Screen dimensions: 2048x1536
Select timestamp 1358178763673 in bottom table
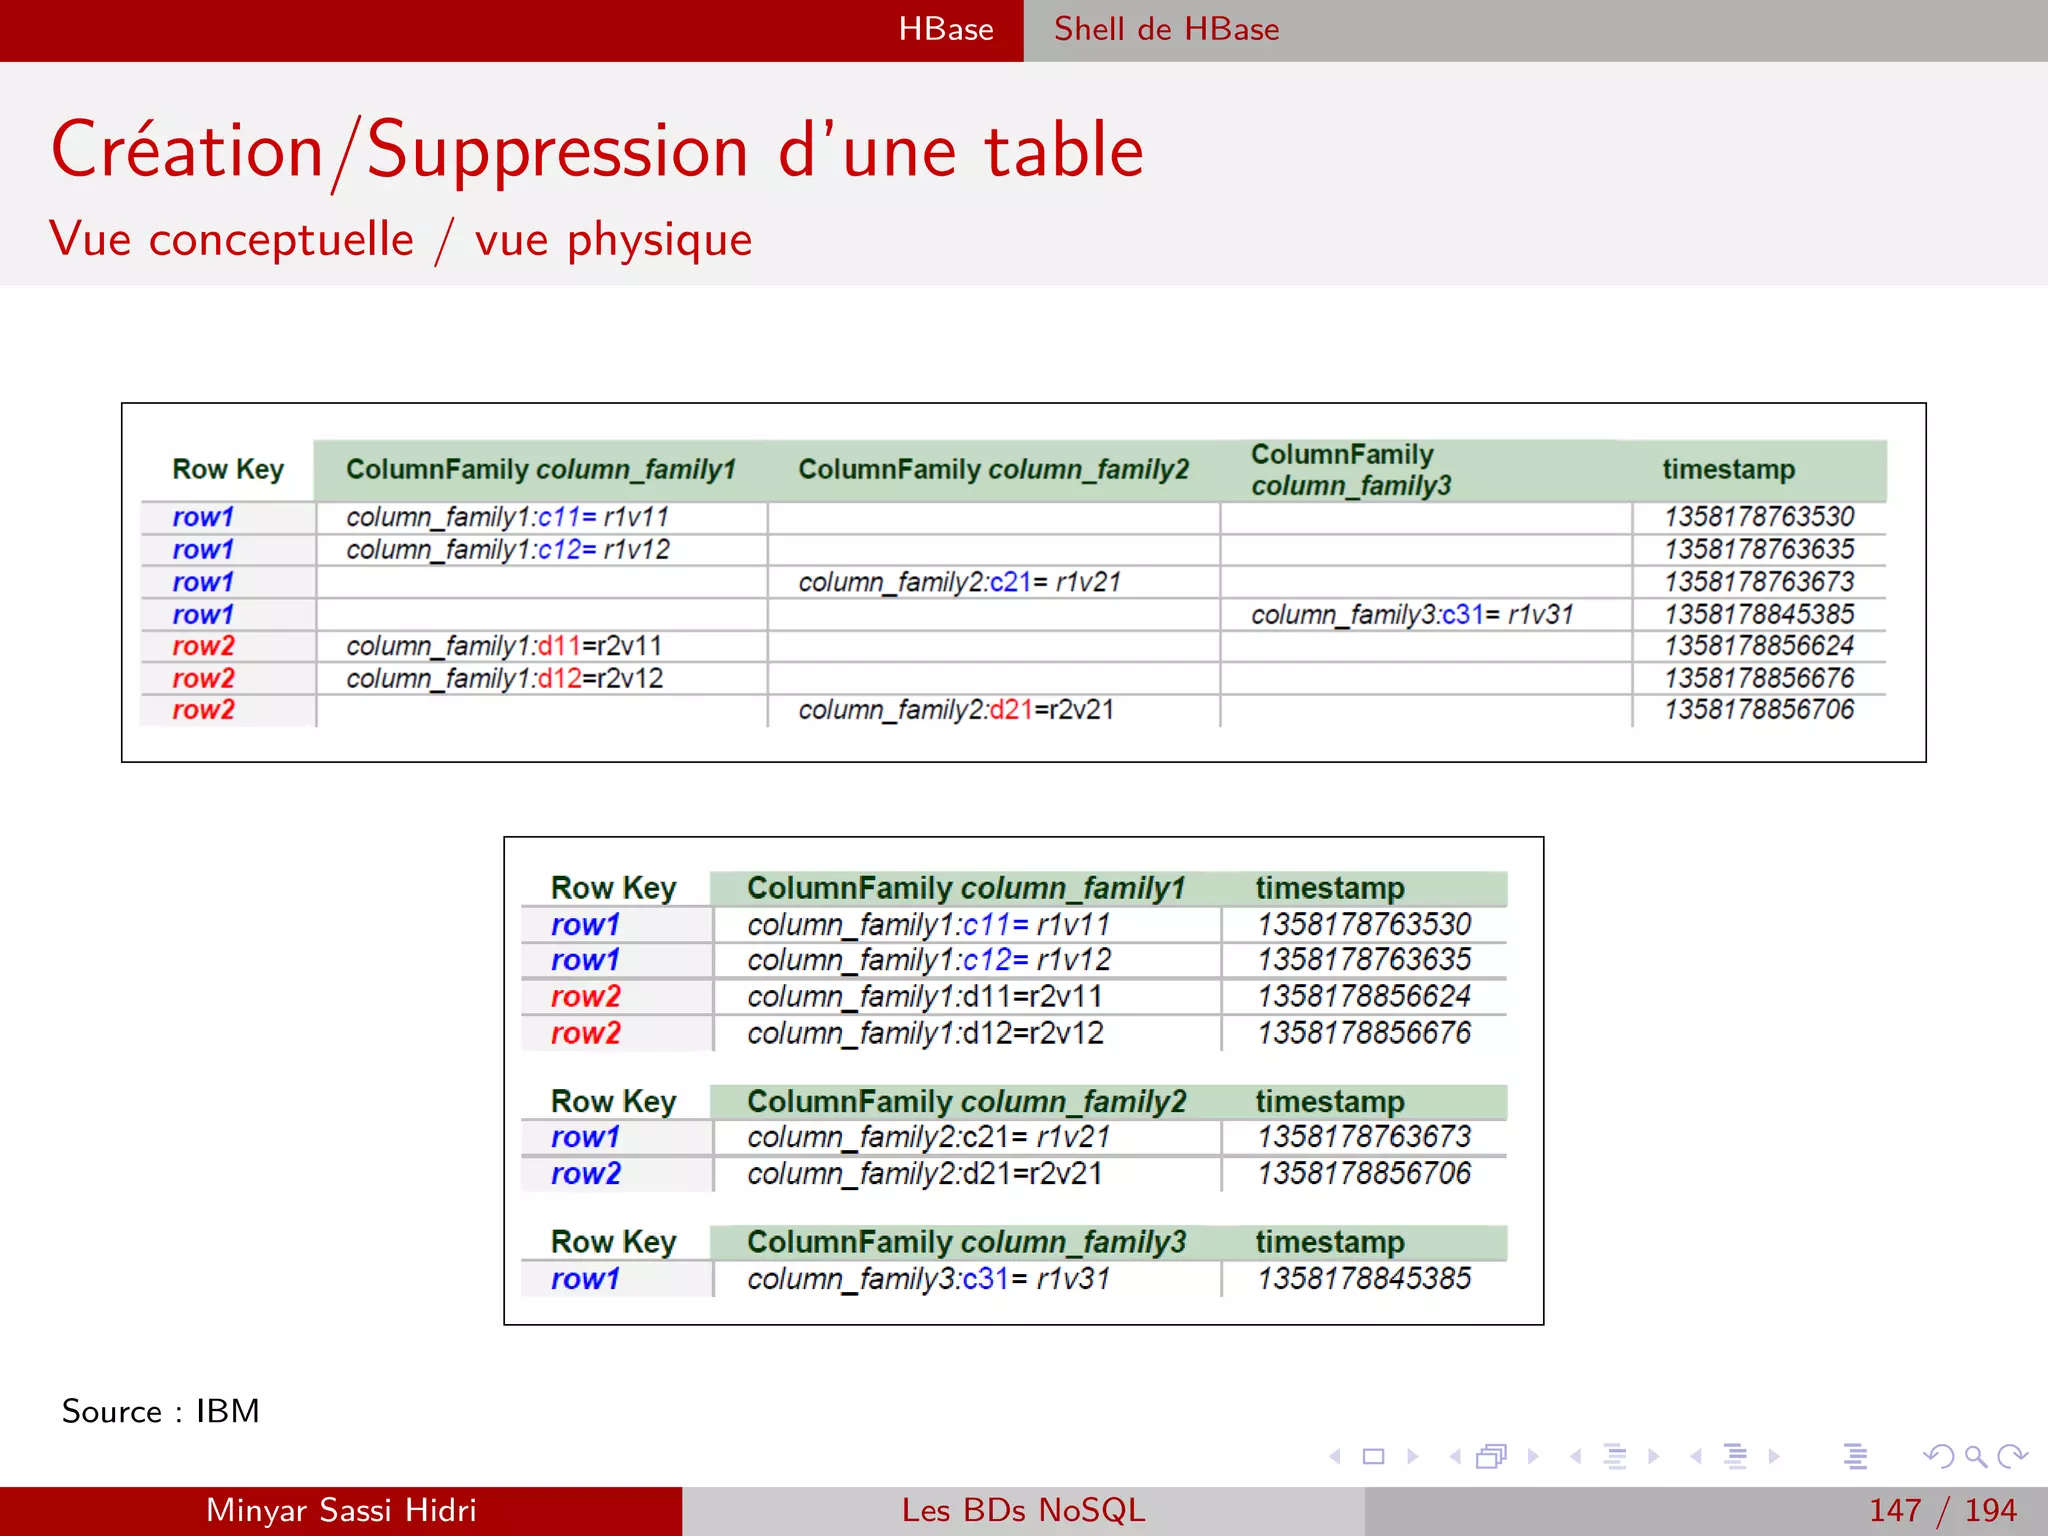pyautogui.click(x=1364, y=1137)
